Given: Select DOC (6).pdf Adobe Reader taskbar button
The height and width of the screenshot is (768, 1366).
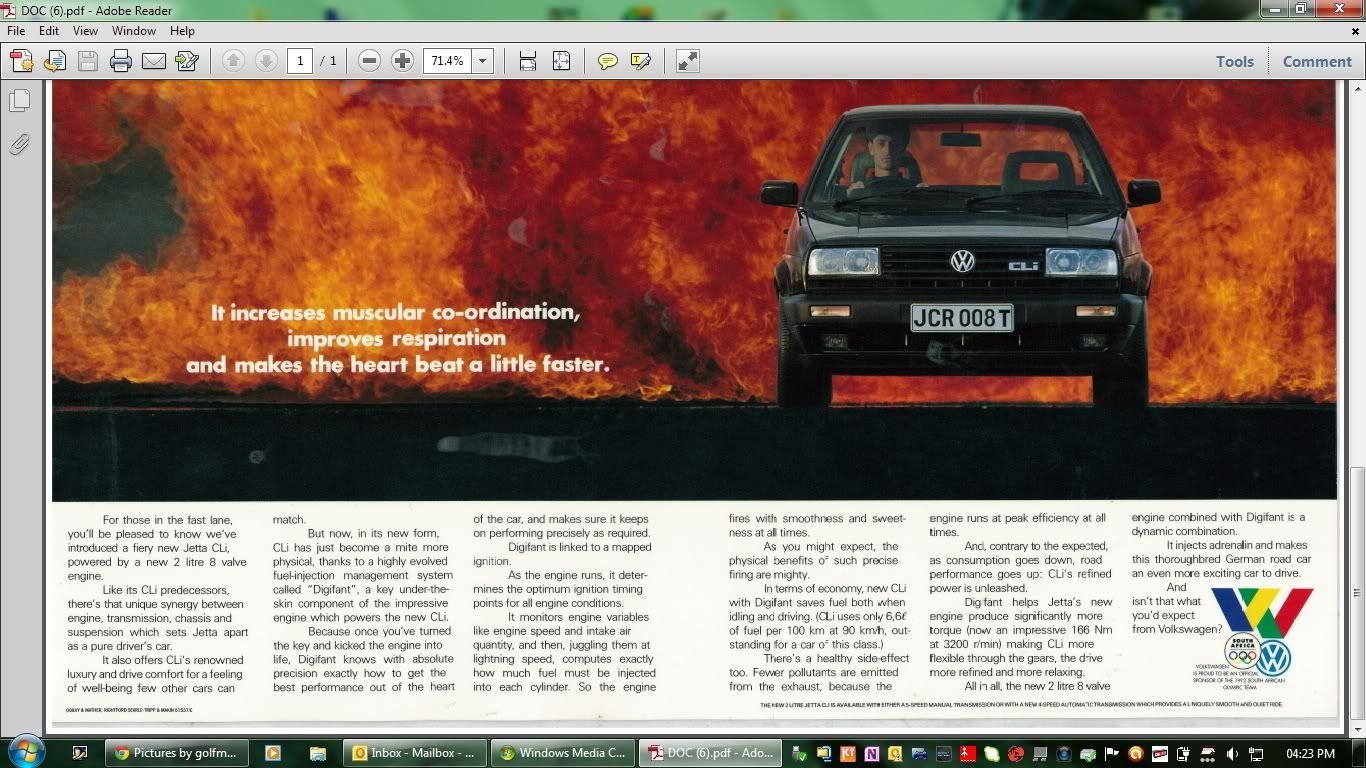Looking at the screenshot, I should [712, 753].
